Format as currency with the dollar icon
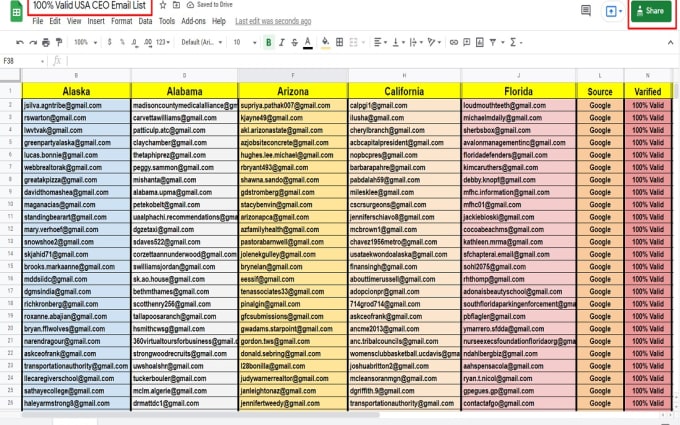680x425 pixels. tap(109, 42)
